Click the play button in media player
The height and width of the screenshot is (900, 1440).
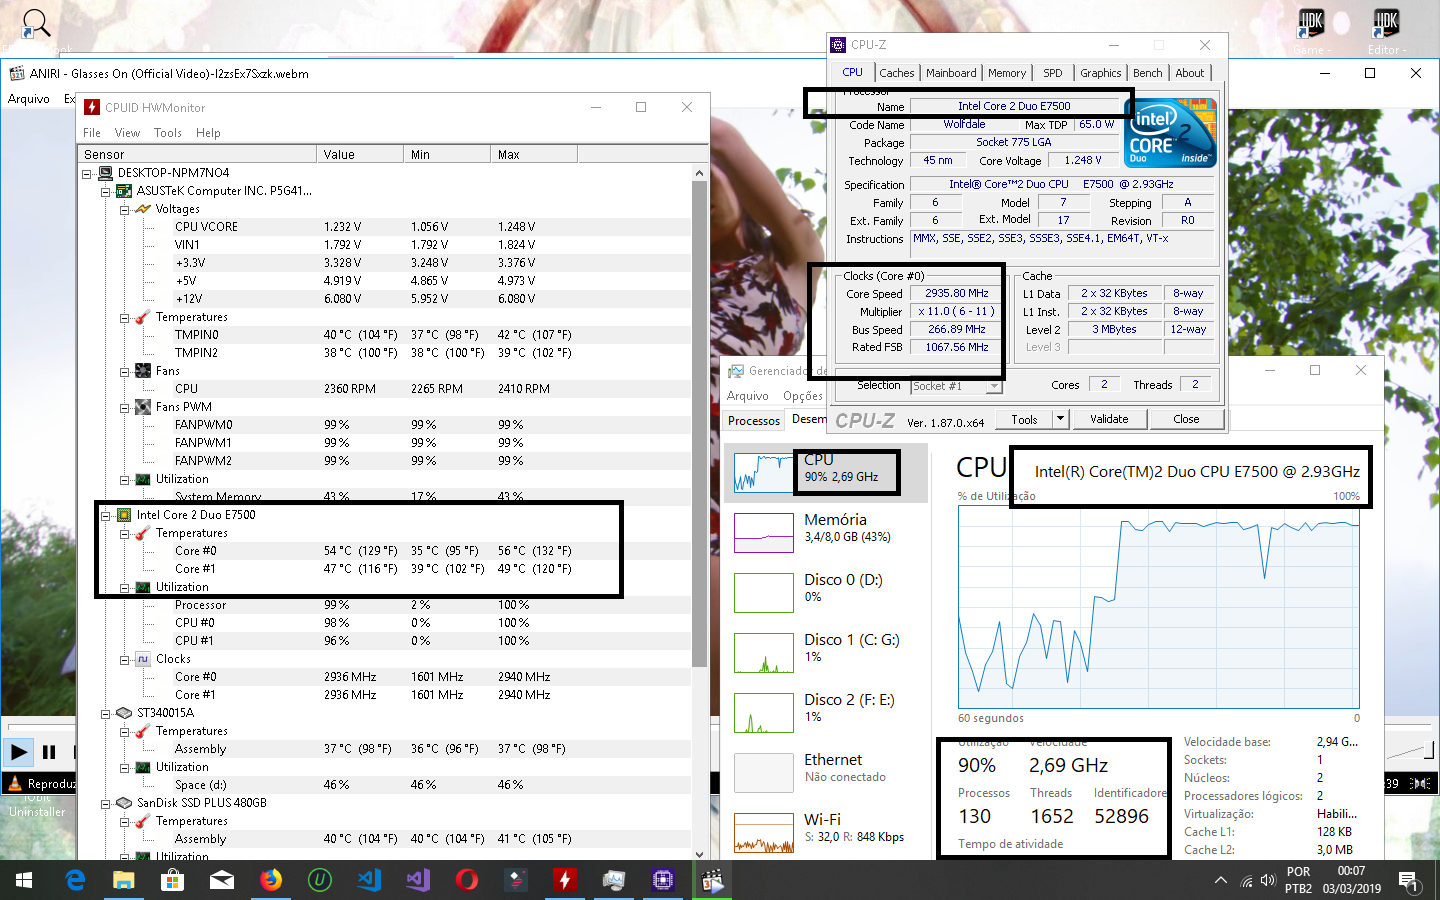point(18,752)
